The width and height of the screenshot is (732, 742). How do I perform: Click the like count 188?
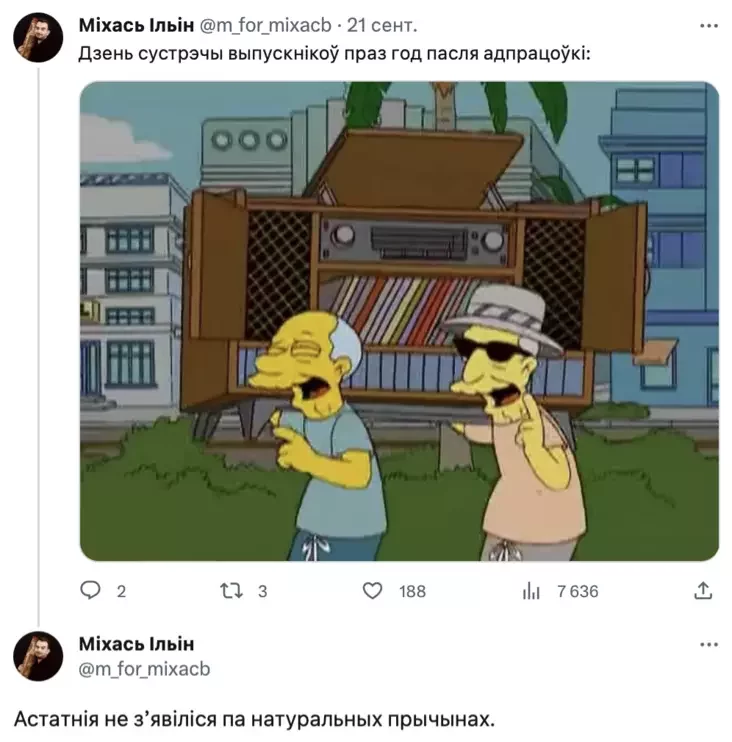tap(412, 592)
